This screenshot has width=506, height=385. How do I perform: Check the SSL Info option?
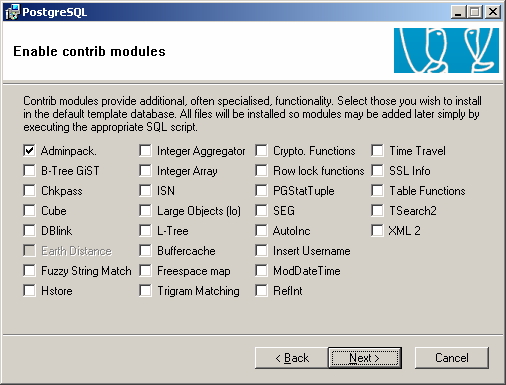[377, 171]
